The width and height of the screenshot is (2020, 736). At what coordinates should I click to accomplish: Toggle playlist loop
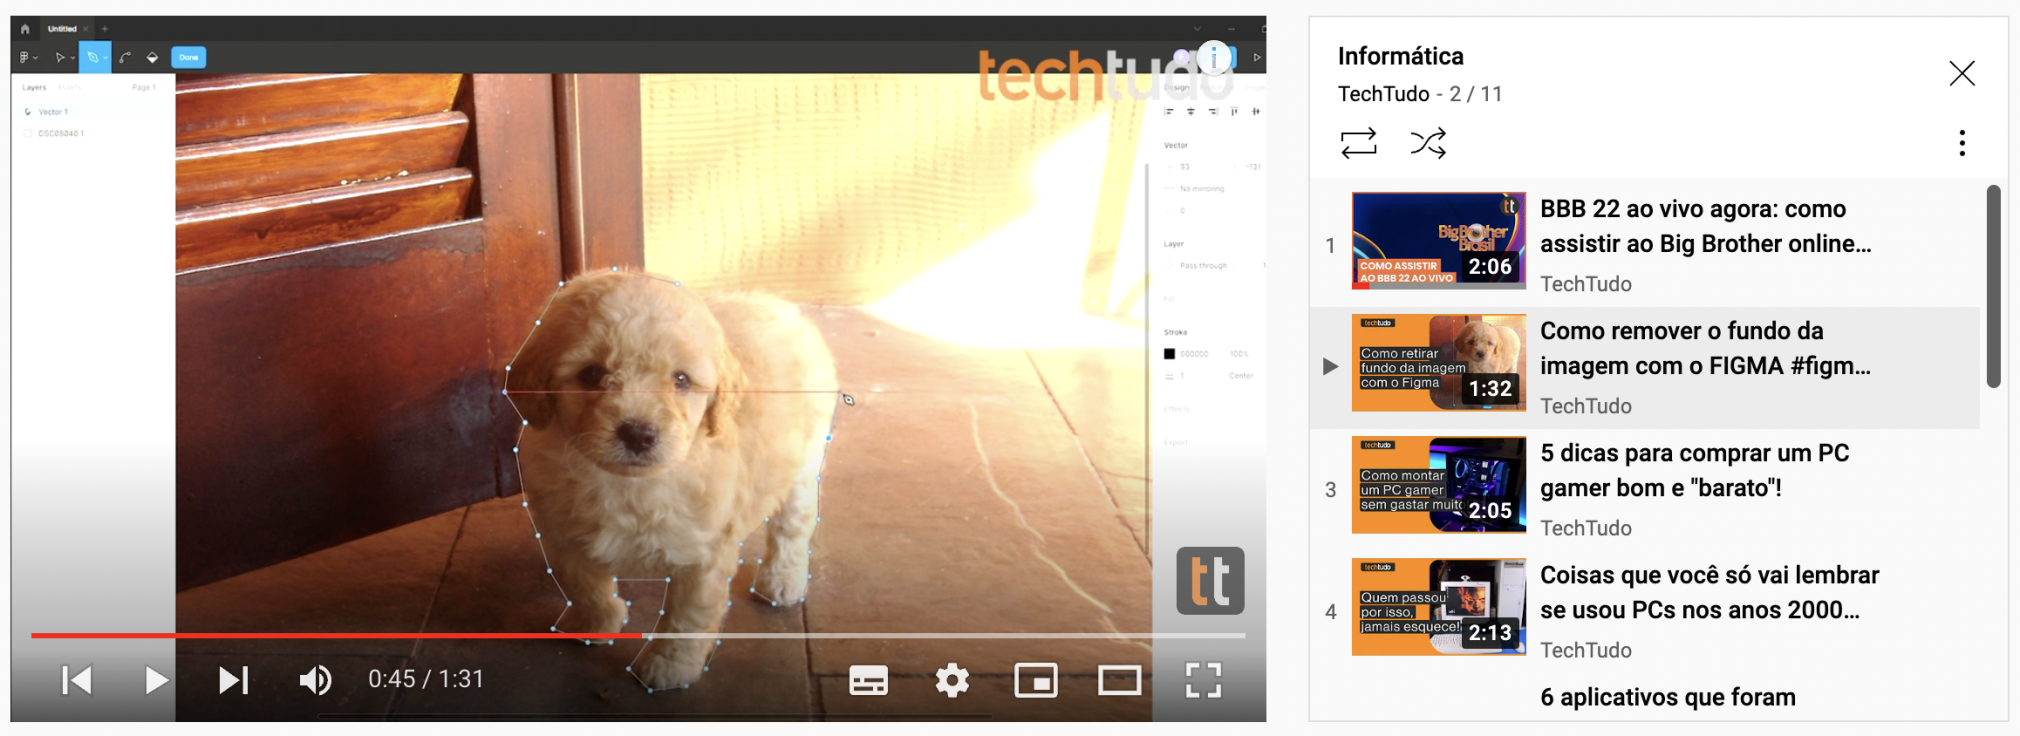pos(1359,143)
